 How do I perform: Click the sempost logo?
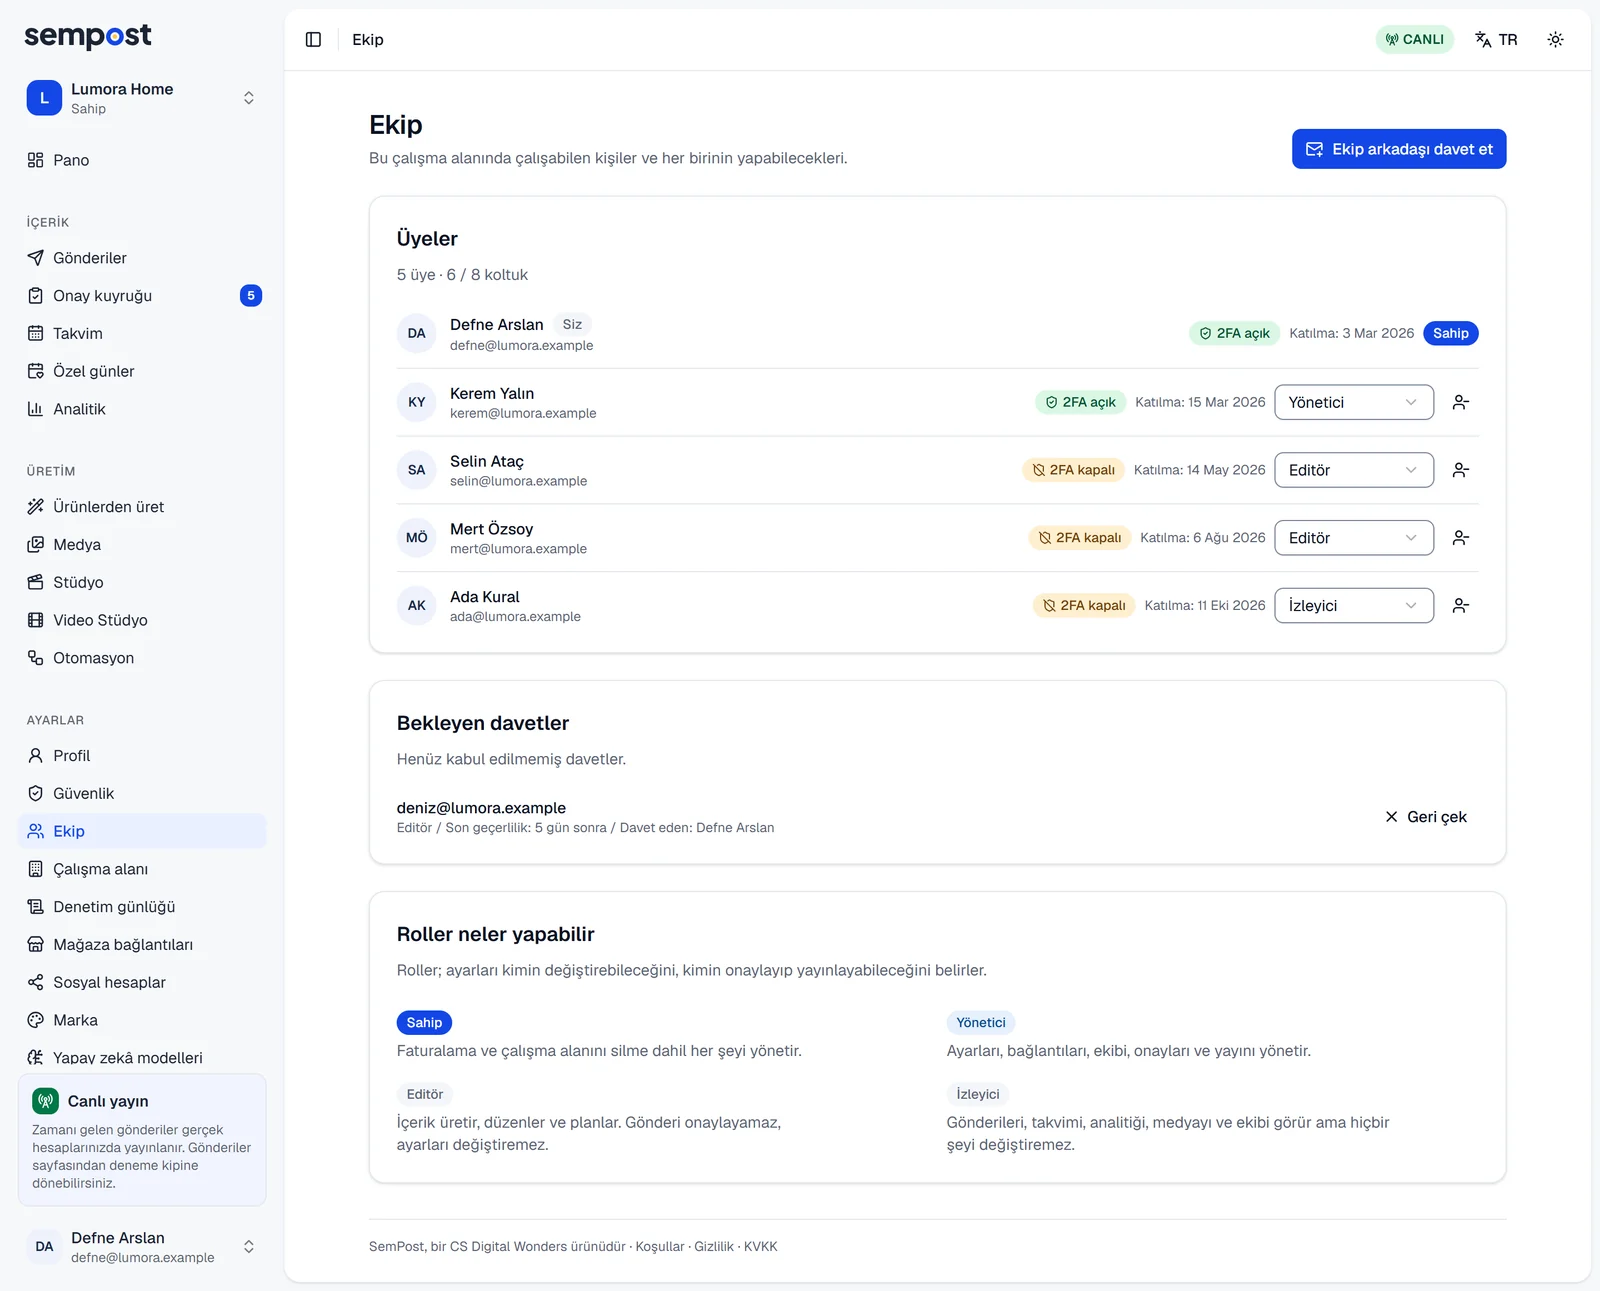tap(88, 36)
